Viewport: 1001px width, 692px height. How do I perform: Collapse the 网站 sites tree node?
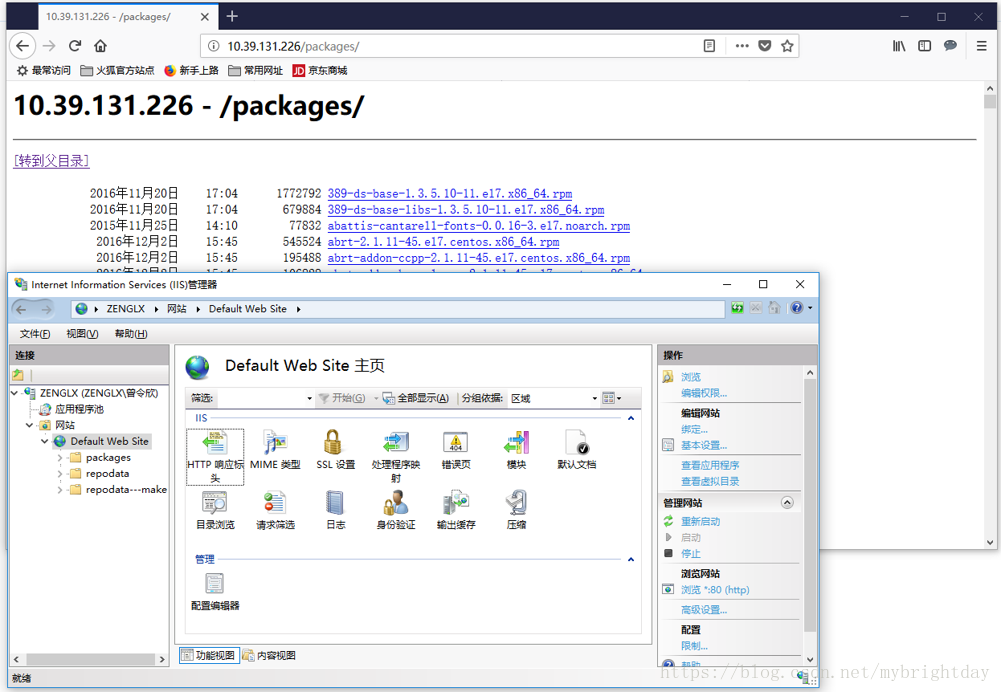tap(29, 425)
